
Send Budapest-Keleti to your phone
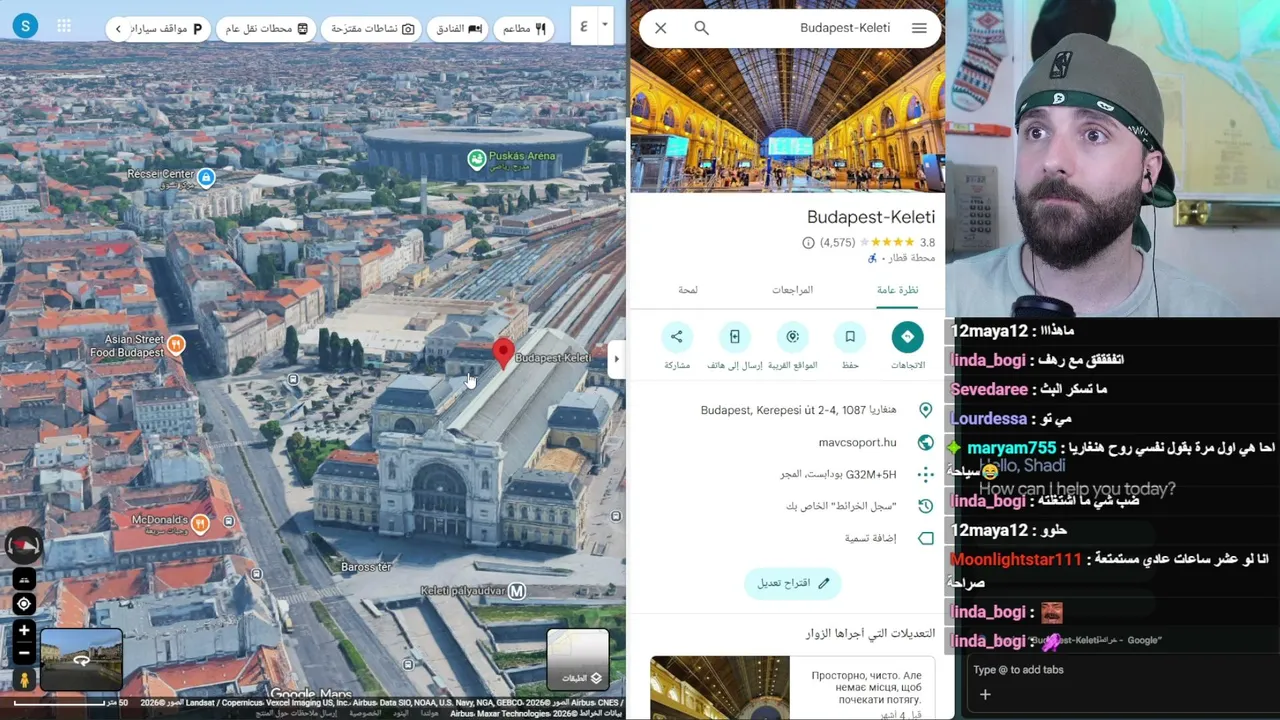tap(734, 337)
